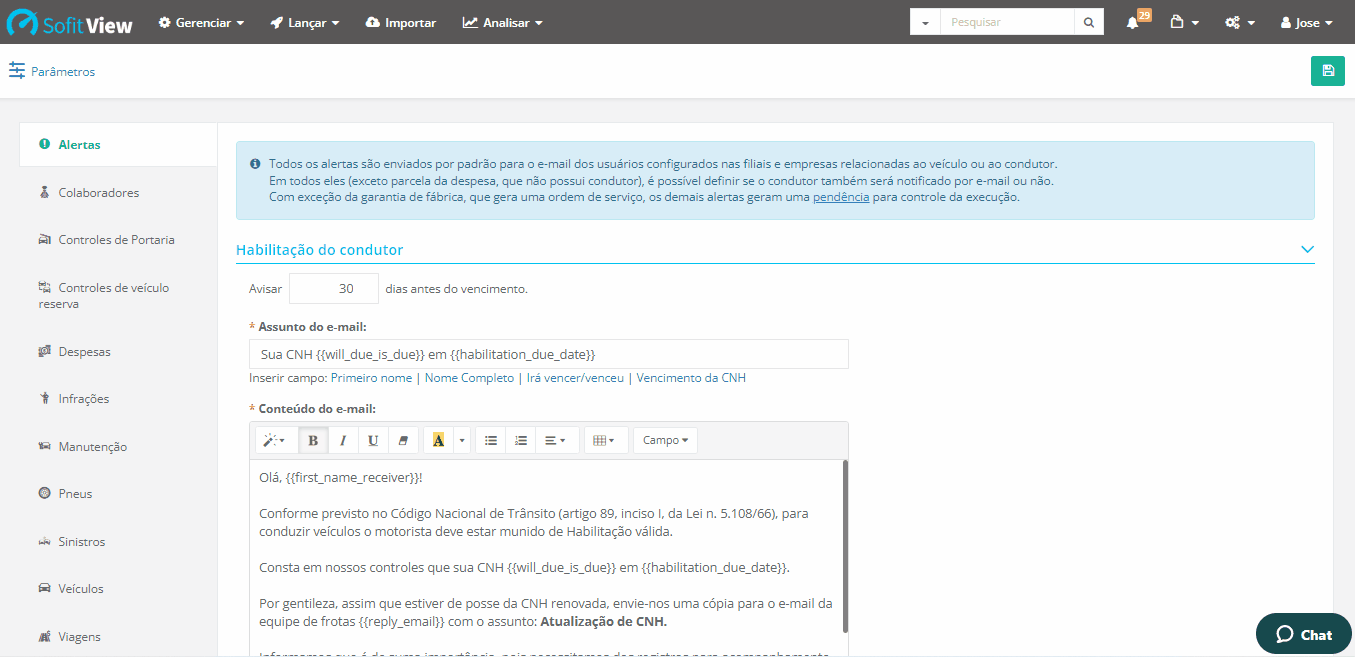
Task: Select the Veículos tab
Action: point(118,589)
